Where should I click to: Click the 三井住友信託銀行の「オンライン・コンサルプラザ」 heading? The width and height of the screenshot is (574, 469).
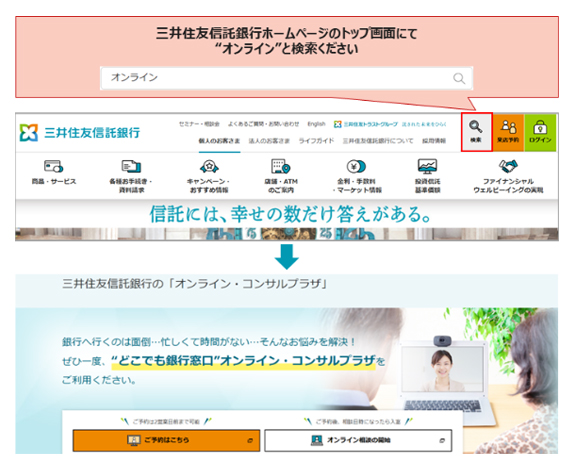(195, 284)
